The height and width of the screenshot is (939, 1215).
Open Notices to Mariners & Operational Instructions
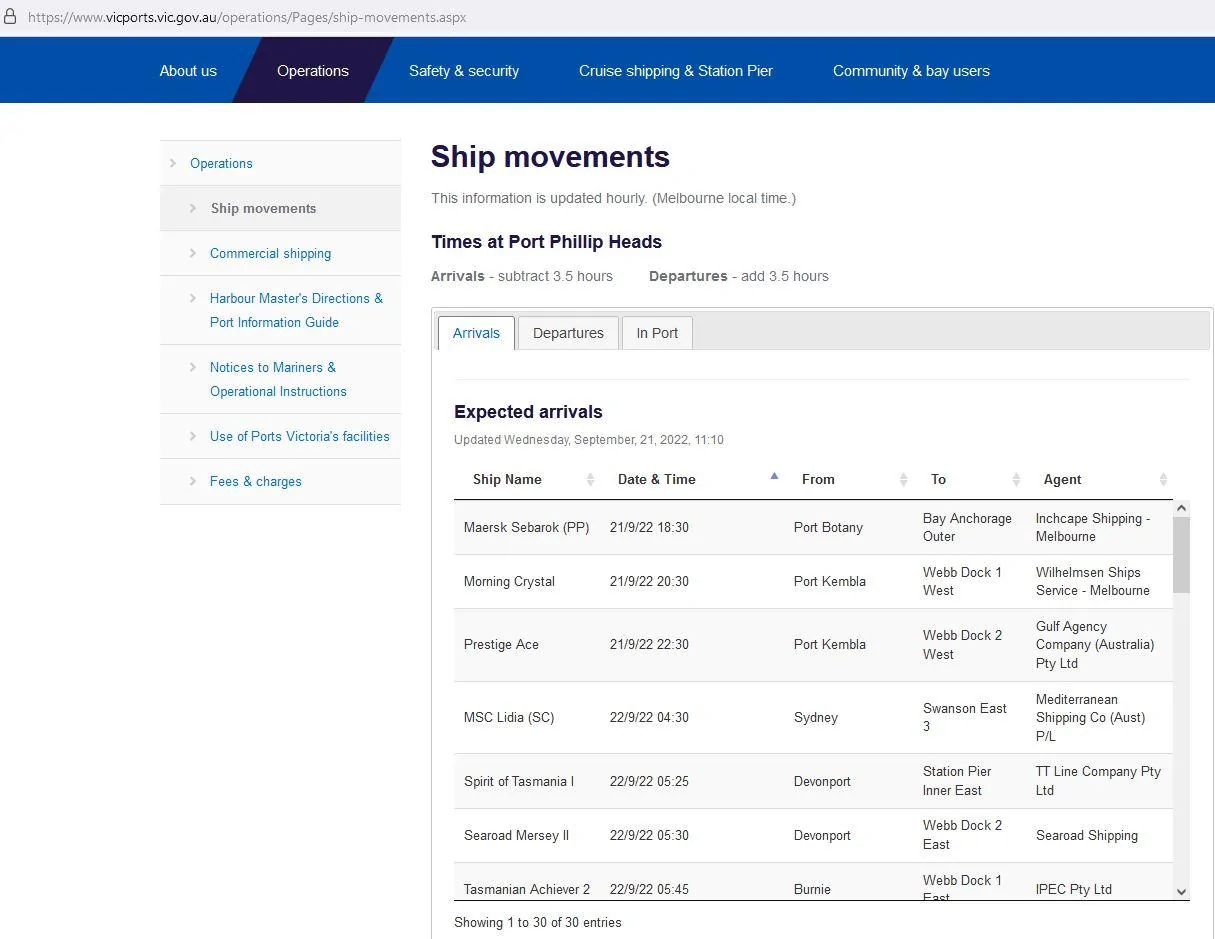click(x=278, y=379)
